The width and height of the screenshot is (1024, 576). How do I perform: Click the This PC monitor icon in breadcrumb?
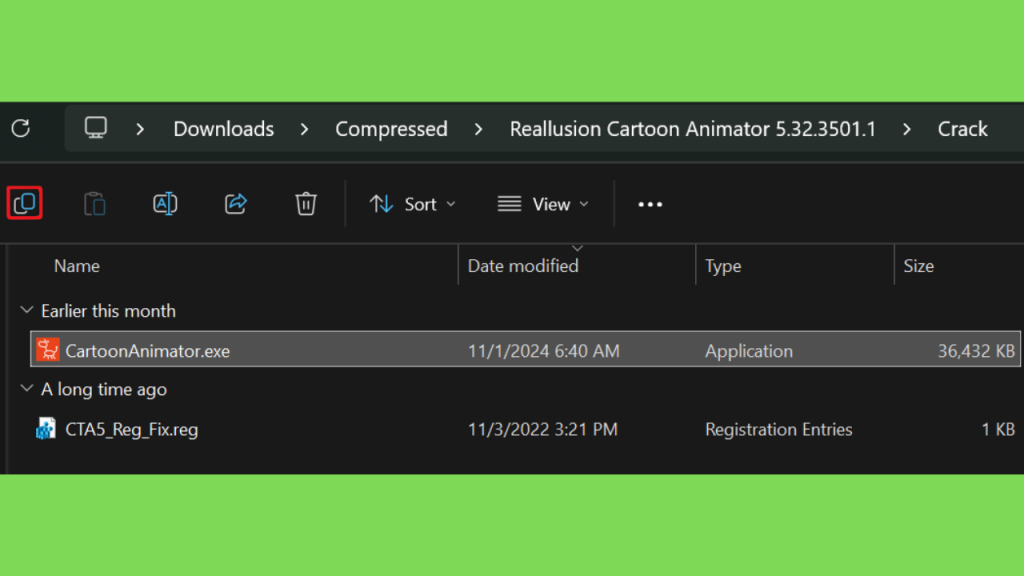pos(95,128)
